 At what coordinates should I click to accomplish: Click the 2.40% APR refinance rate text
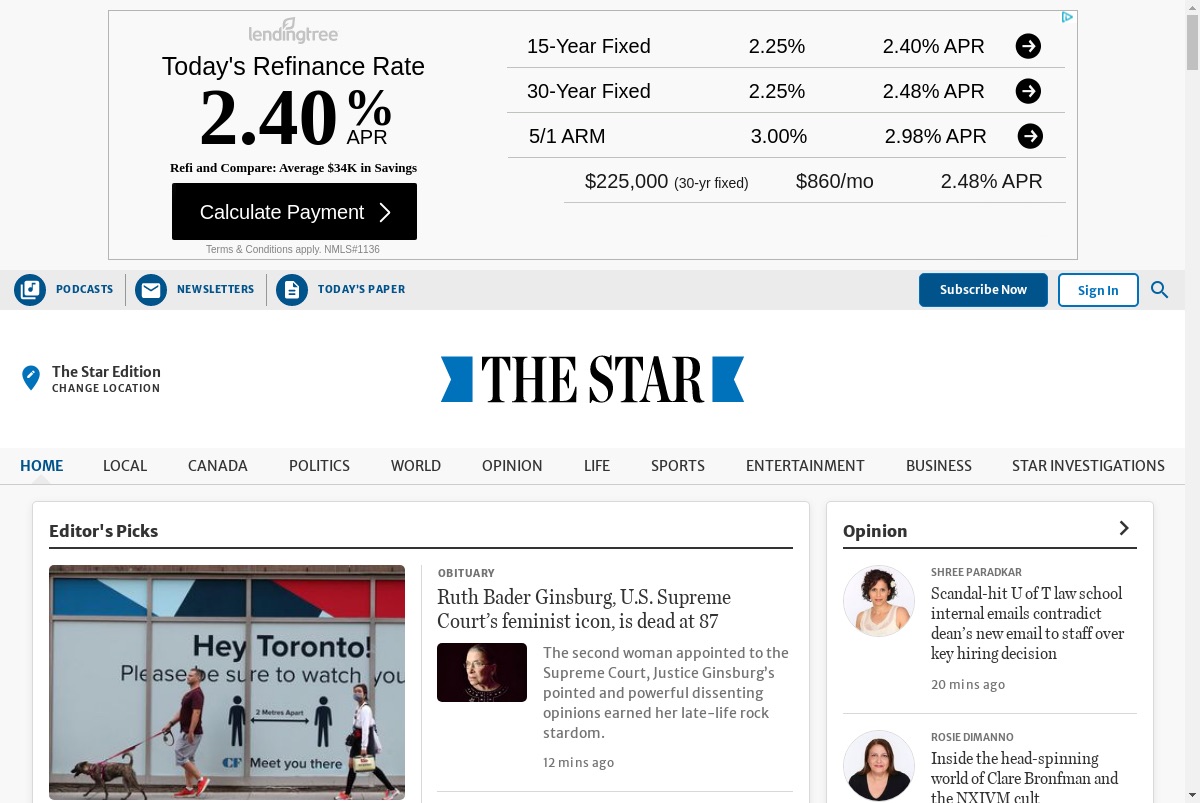(295, 117)
